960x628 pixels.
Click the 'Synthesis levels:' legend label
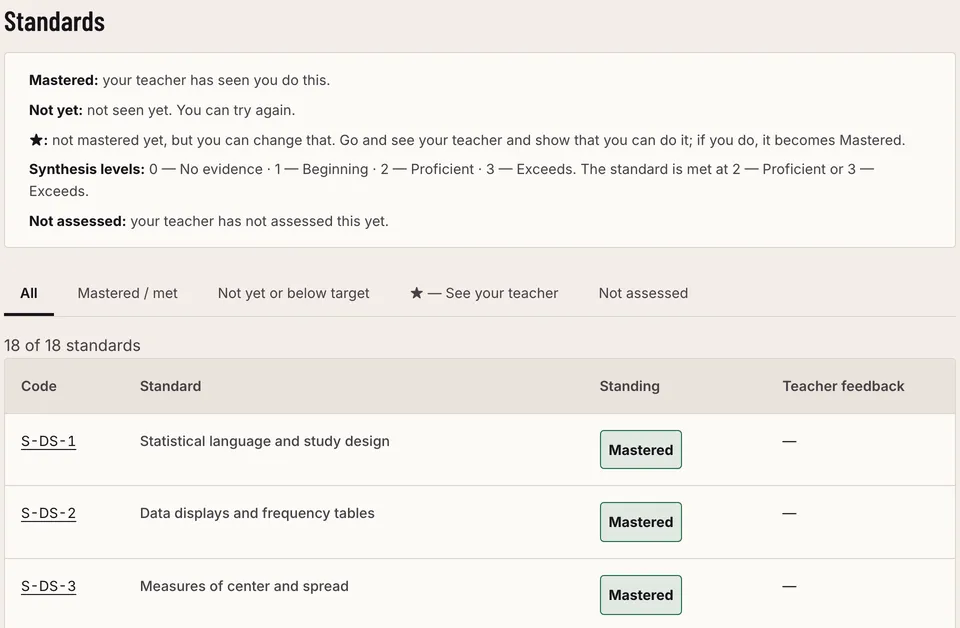(x=87, y=170)
